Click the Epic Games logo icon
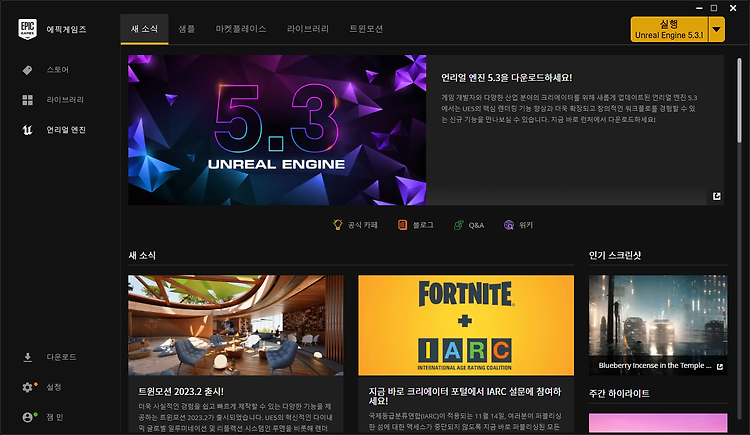The height and width of the screenshot is (435, 750). (27, 29)
